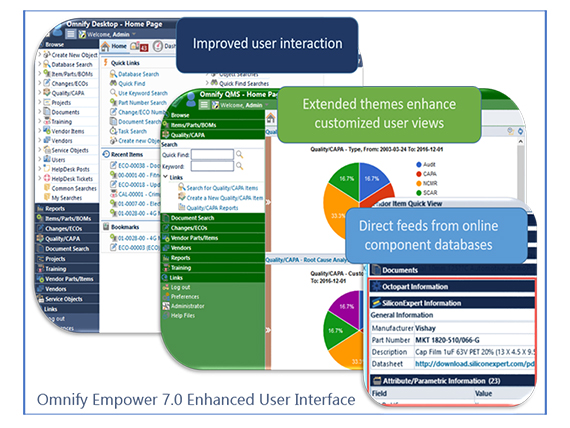Open the alerts icon showing 43 in Desktop

[x=139, y=47]
